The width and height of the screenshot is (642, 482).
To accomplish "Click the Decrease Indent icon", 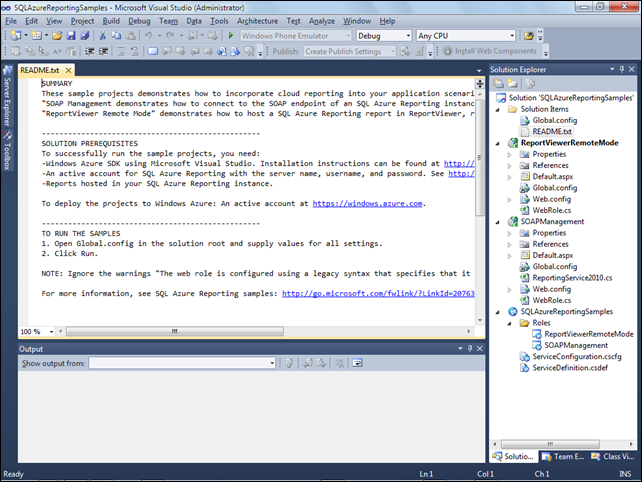I will 89,51.
